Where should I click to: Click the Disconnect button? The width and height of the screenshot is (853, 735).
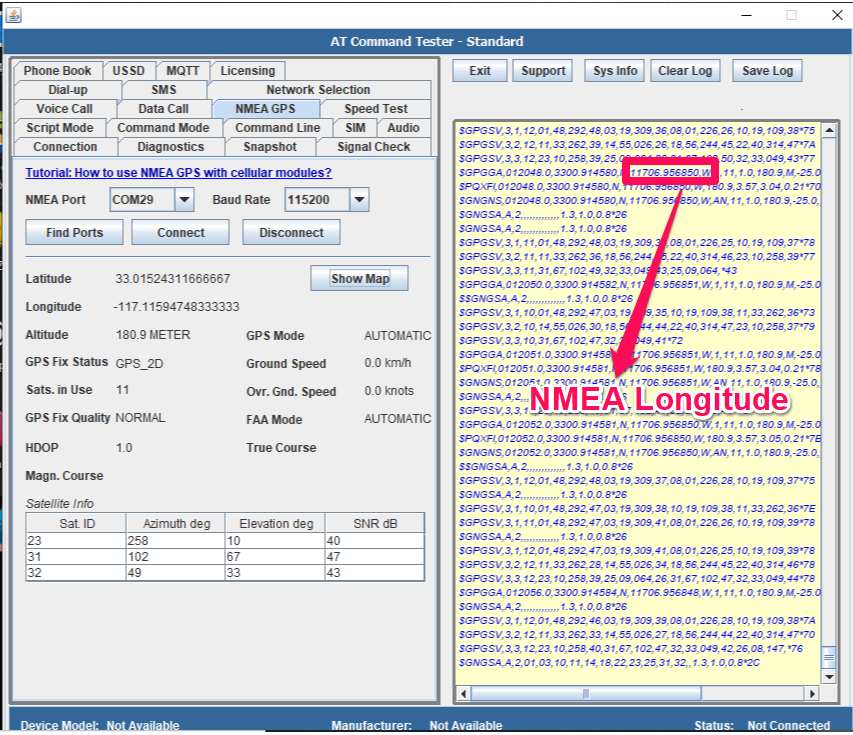[x=291, y=233]
